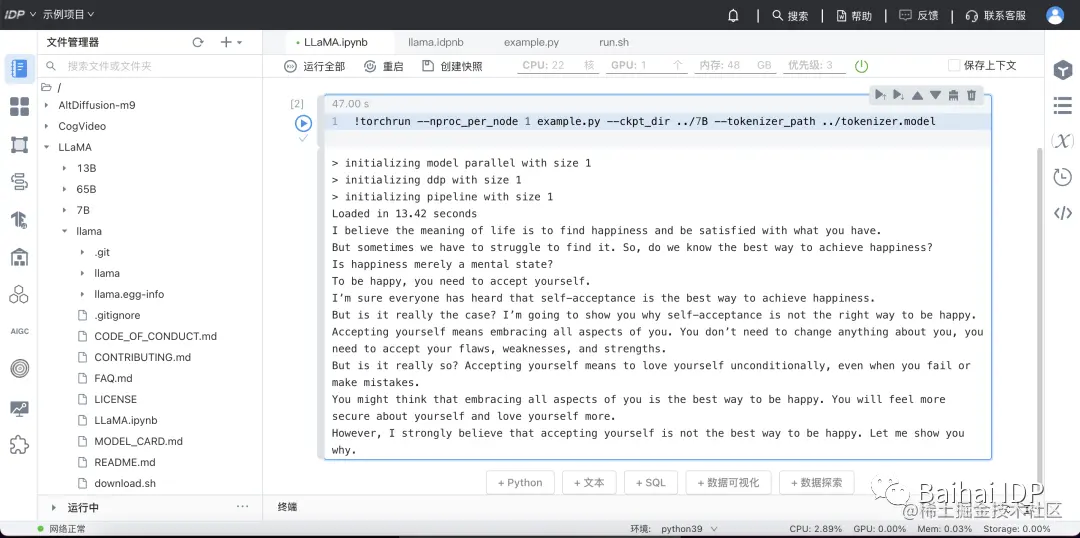Click the green power button icon
This screenshot has width=1080, height=538.
(x=861, y=66)
